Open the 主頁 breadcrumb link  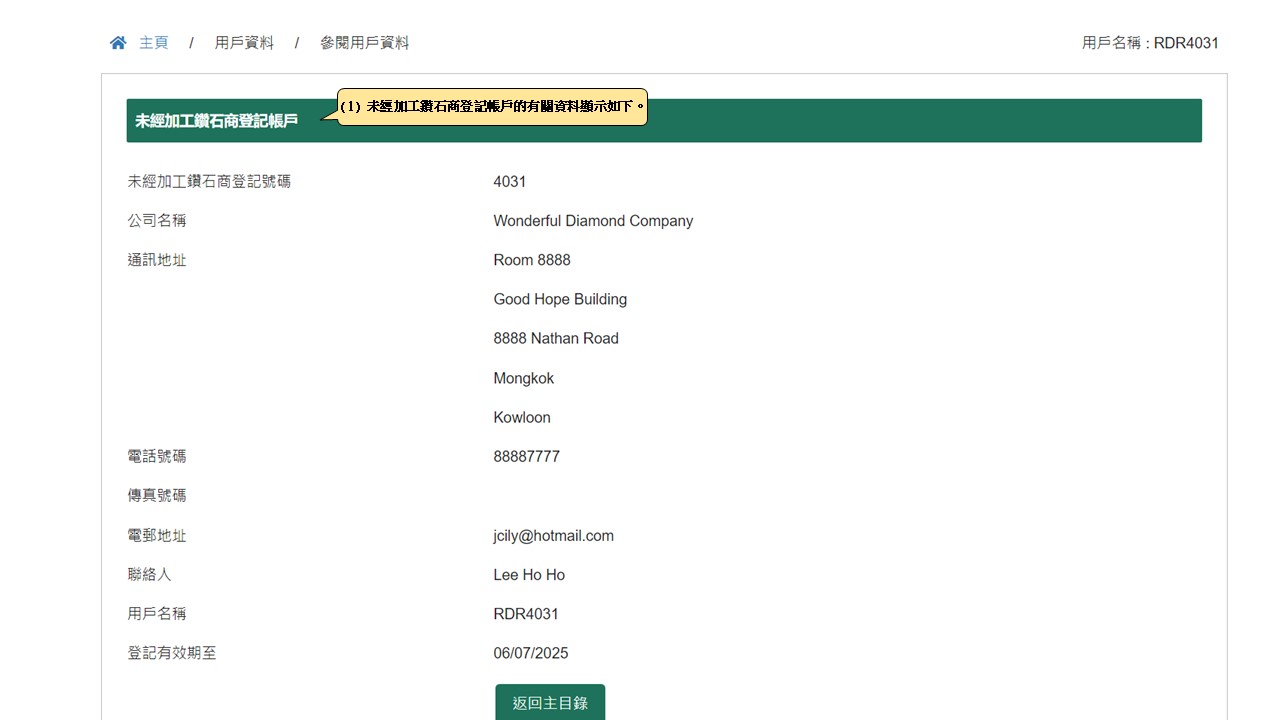pyautogui.click(x=153, y=43)
